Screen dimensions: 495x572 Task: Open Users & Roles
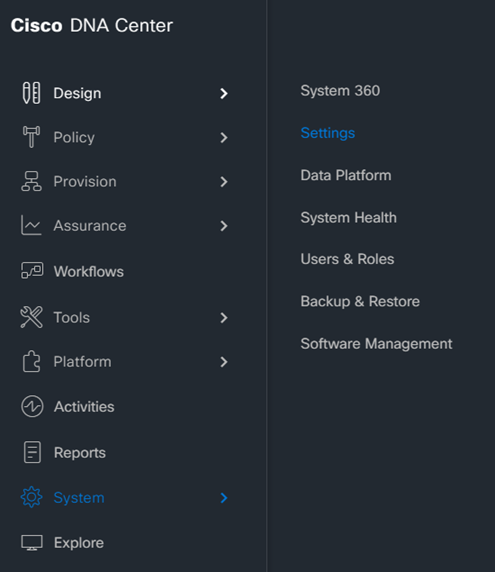point(347,259)
